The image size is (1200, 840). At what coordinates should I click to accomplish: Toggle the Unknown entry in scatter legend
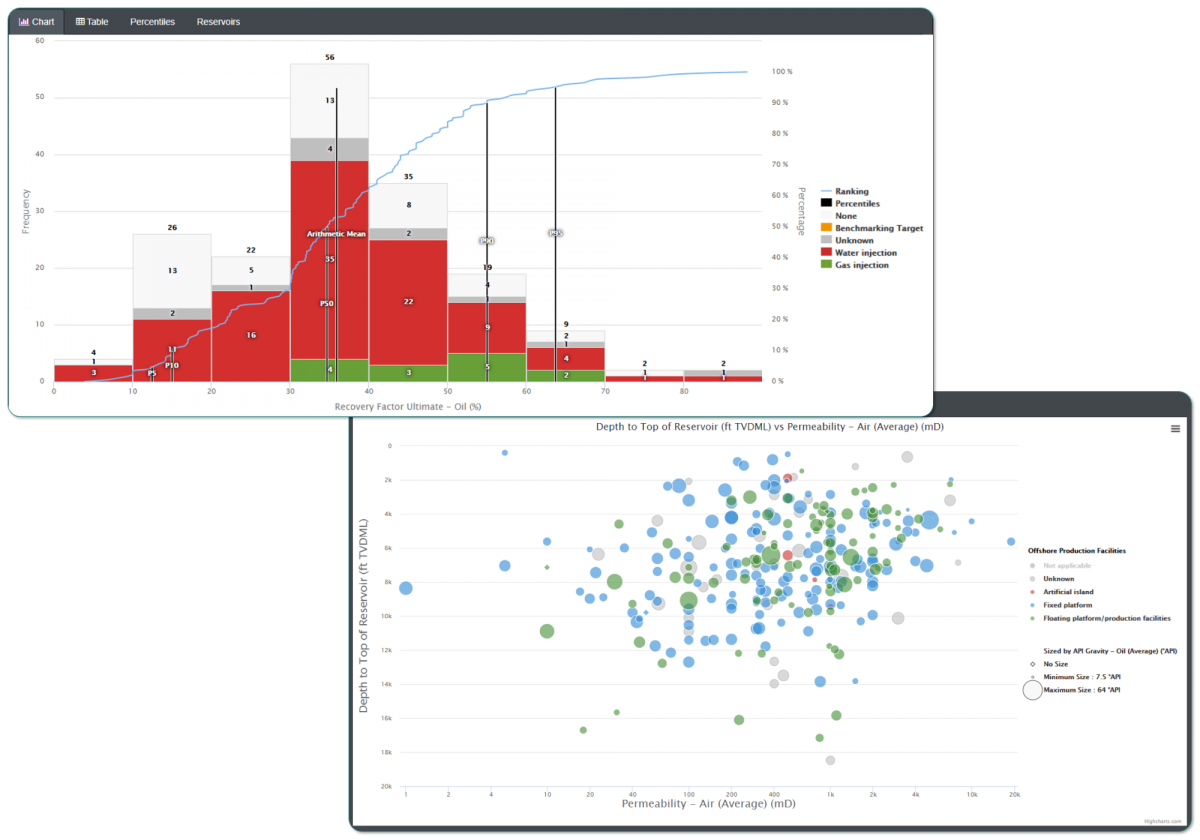tap(1058, 579)
